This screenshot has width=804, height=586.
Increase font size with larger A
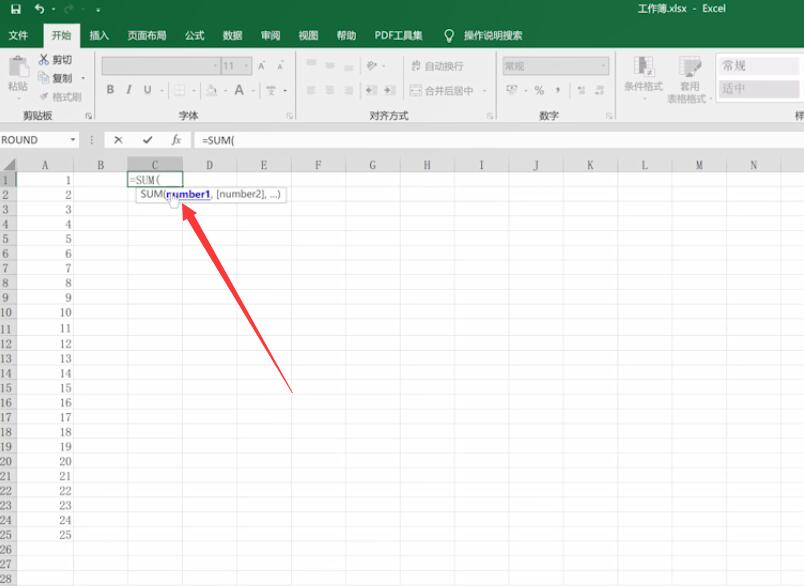(262, 66)
